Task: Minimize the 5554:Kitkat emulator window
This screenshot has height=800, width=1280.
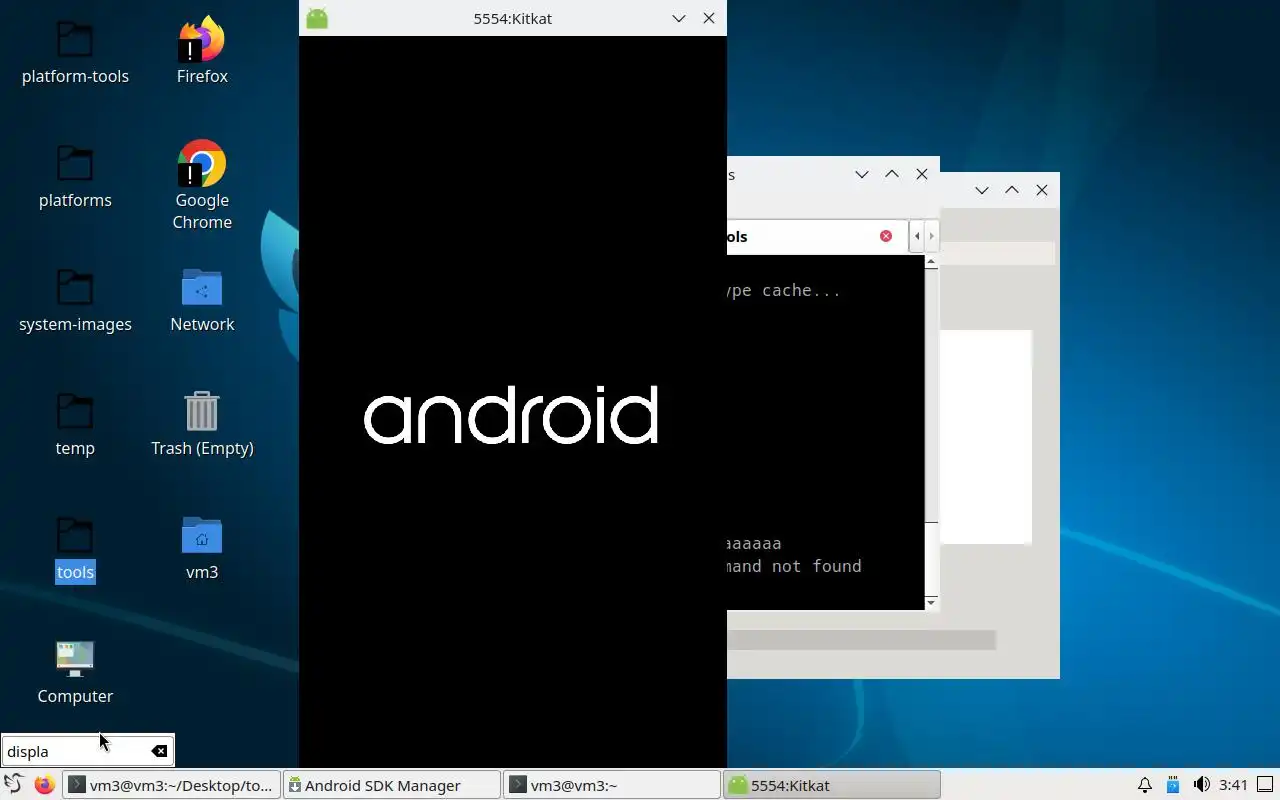Action: coord(679,18)
